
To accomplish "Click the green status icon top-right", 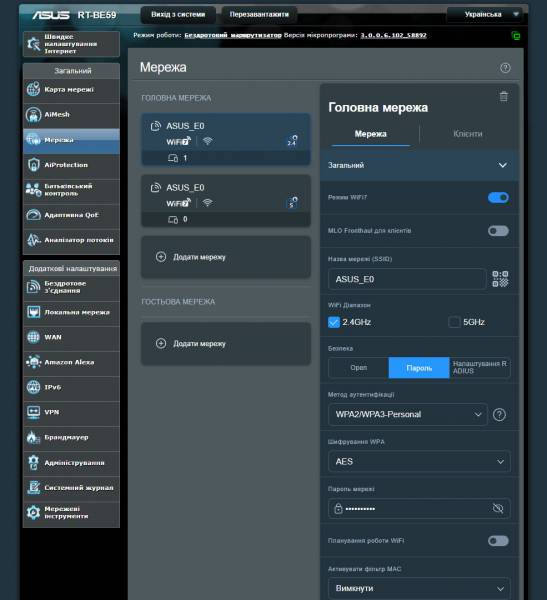I will click(516, 36).
